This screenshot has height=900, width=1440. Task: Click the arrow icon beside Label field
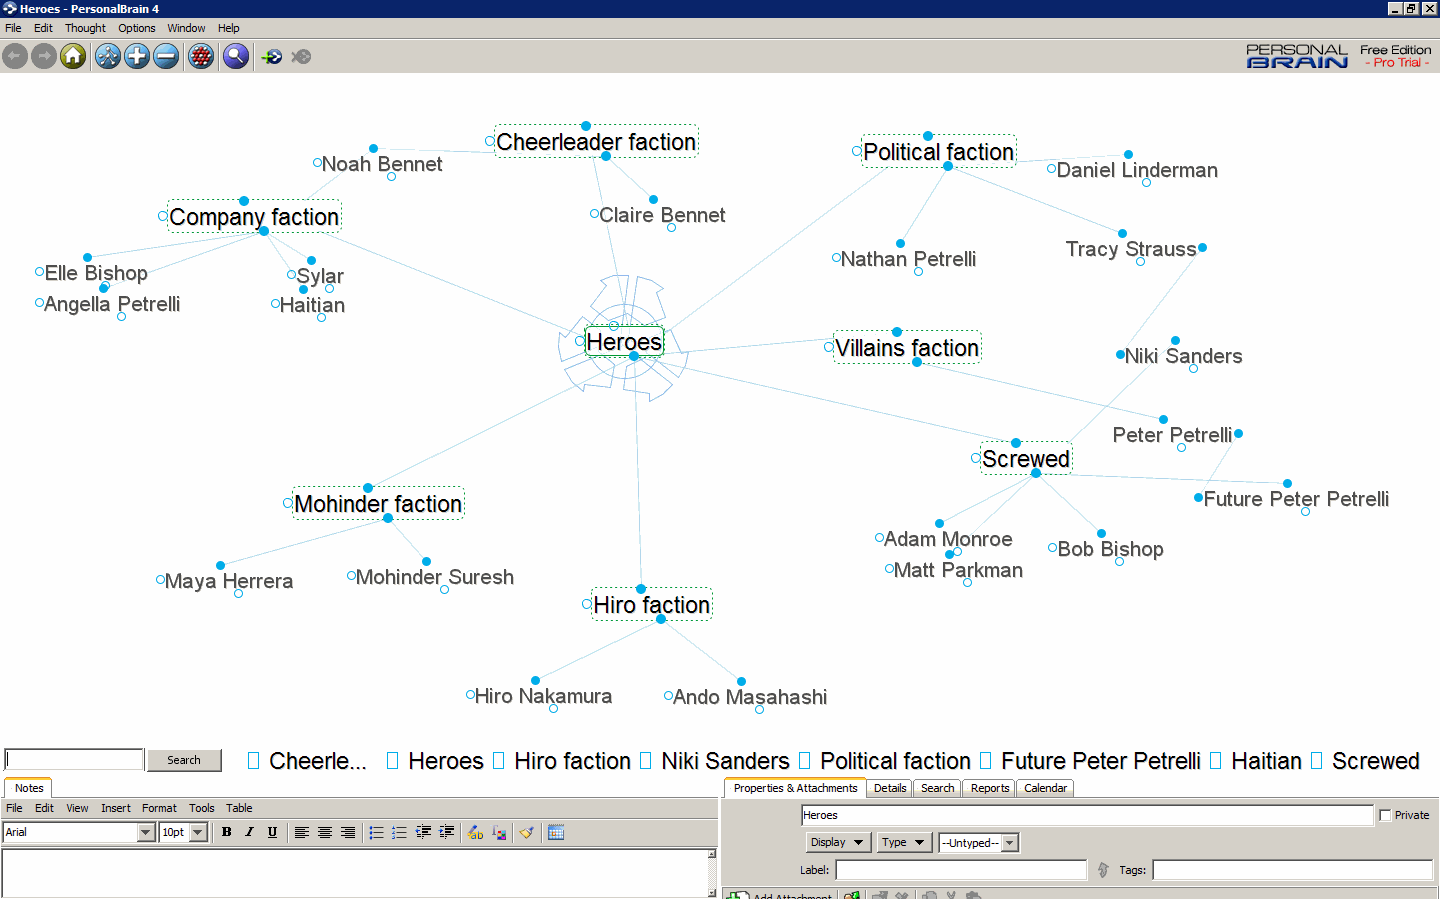click(1103, 870)
